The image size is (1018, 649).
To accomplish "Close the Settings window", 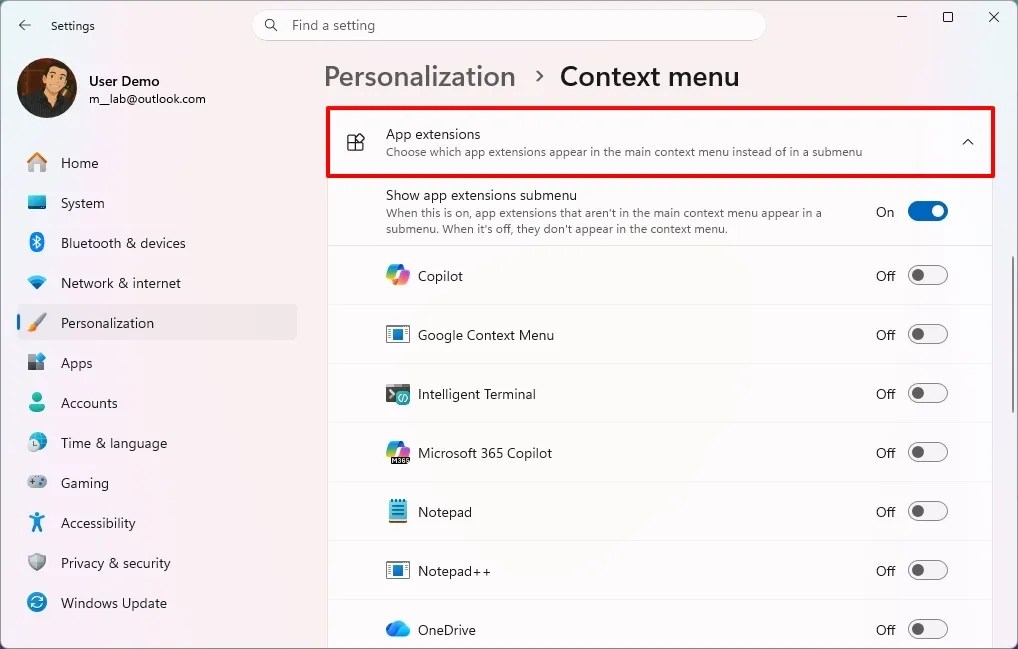I will [x=993, y=17].
